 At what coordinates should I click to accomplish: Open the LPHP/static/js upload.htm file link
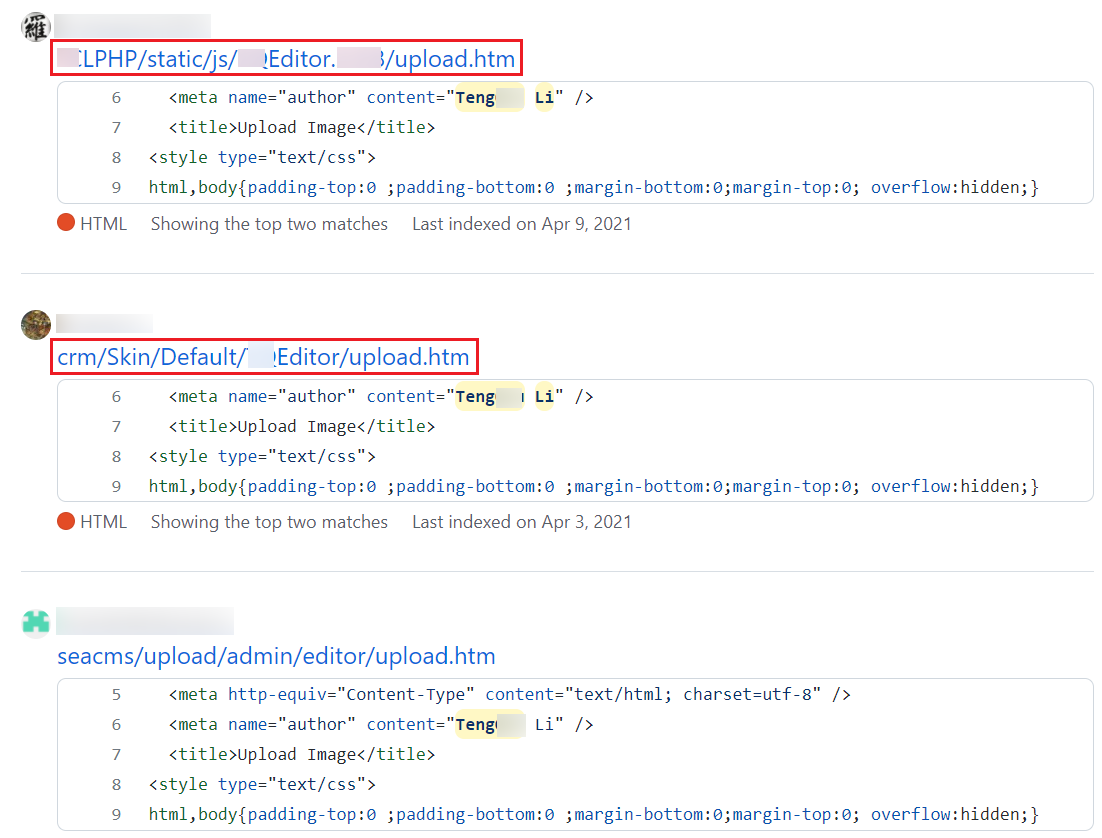[x=286, y=59]
